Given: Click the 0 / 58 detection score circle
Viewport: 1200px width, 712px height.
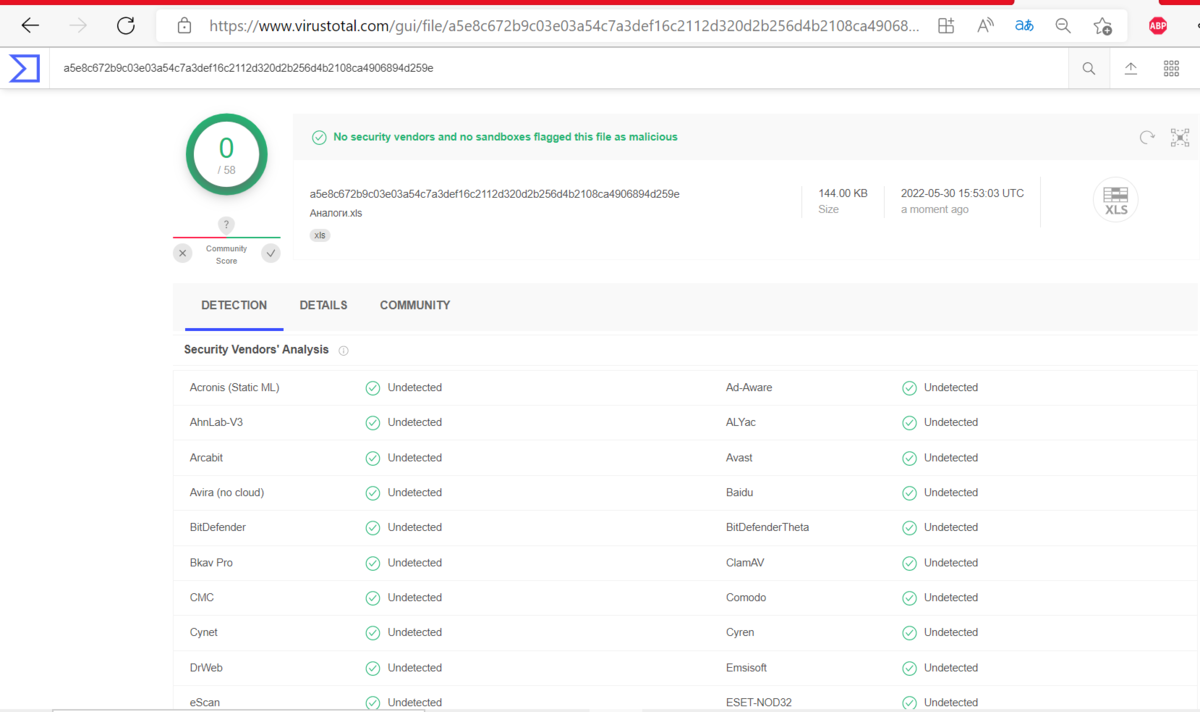Looking at the screenshot, I should [x=227, y=155].
